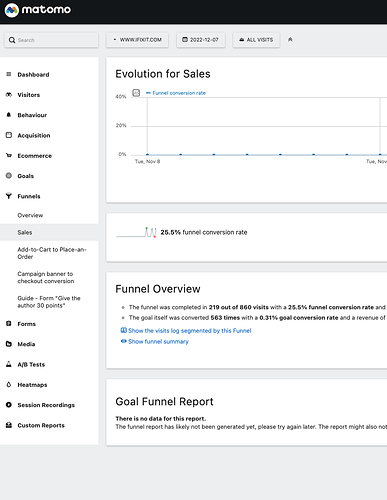387x500 pixels.
Task: Click the Behaviour bell icon
Action: (x=9, y=115)
